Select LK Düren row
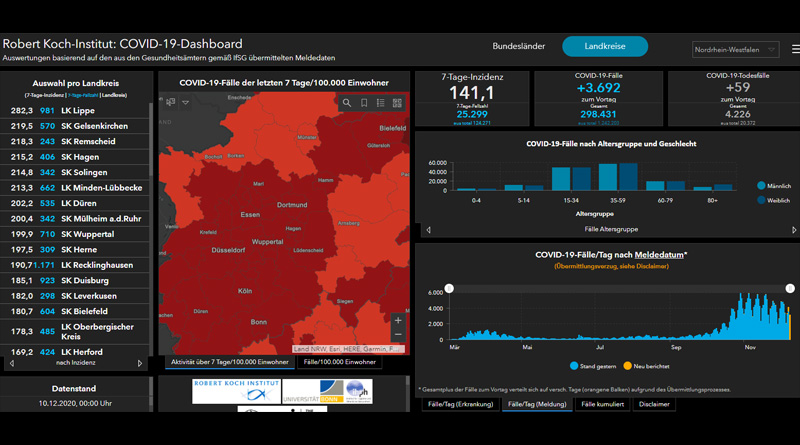The height and width of the screenshot is (445, 800). pyautogui.click(x=74, y=203)
